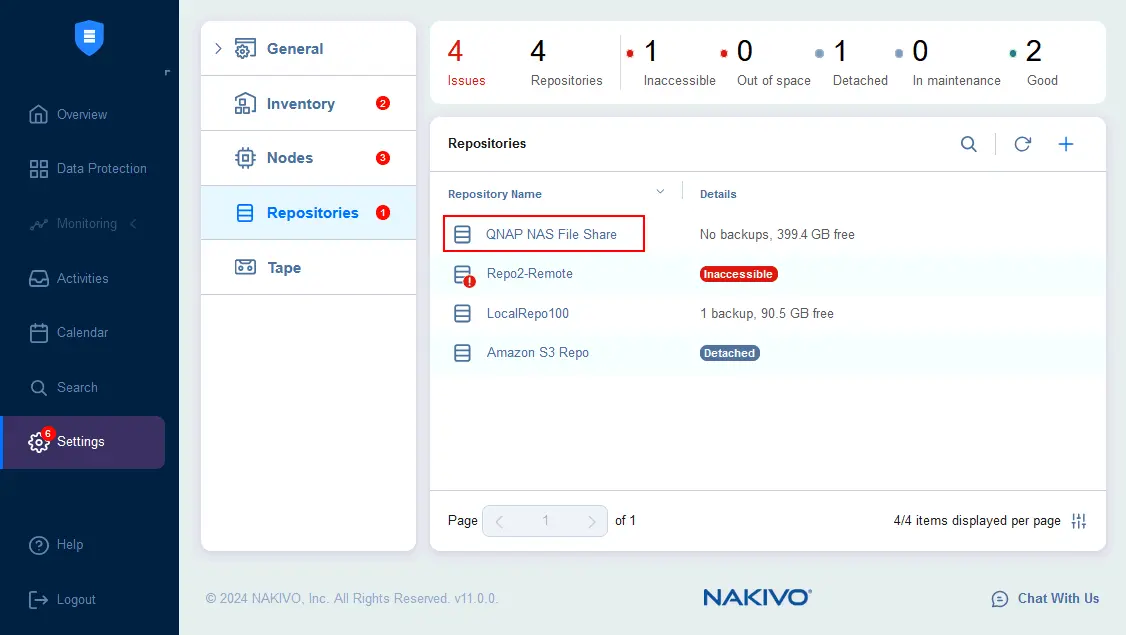Click the Monitoring chart icon
Image resolution: width=1126 pixels, height=635 pixels.
(39, 224)
